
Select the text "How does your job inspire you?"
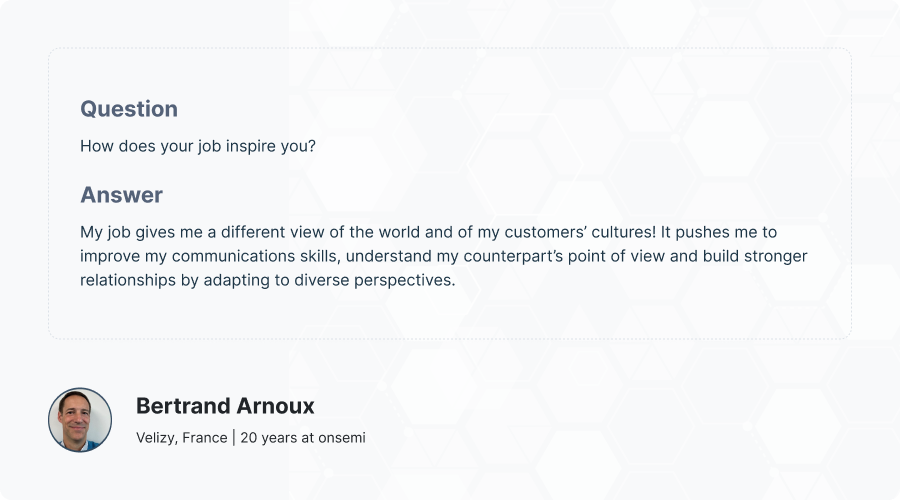point(198,146)
